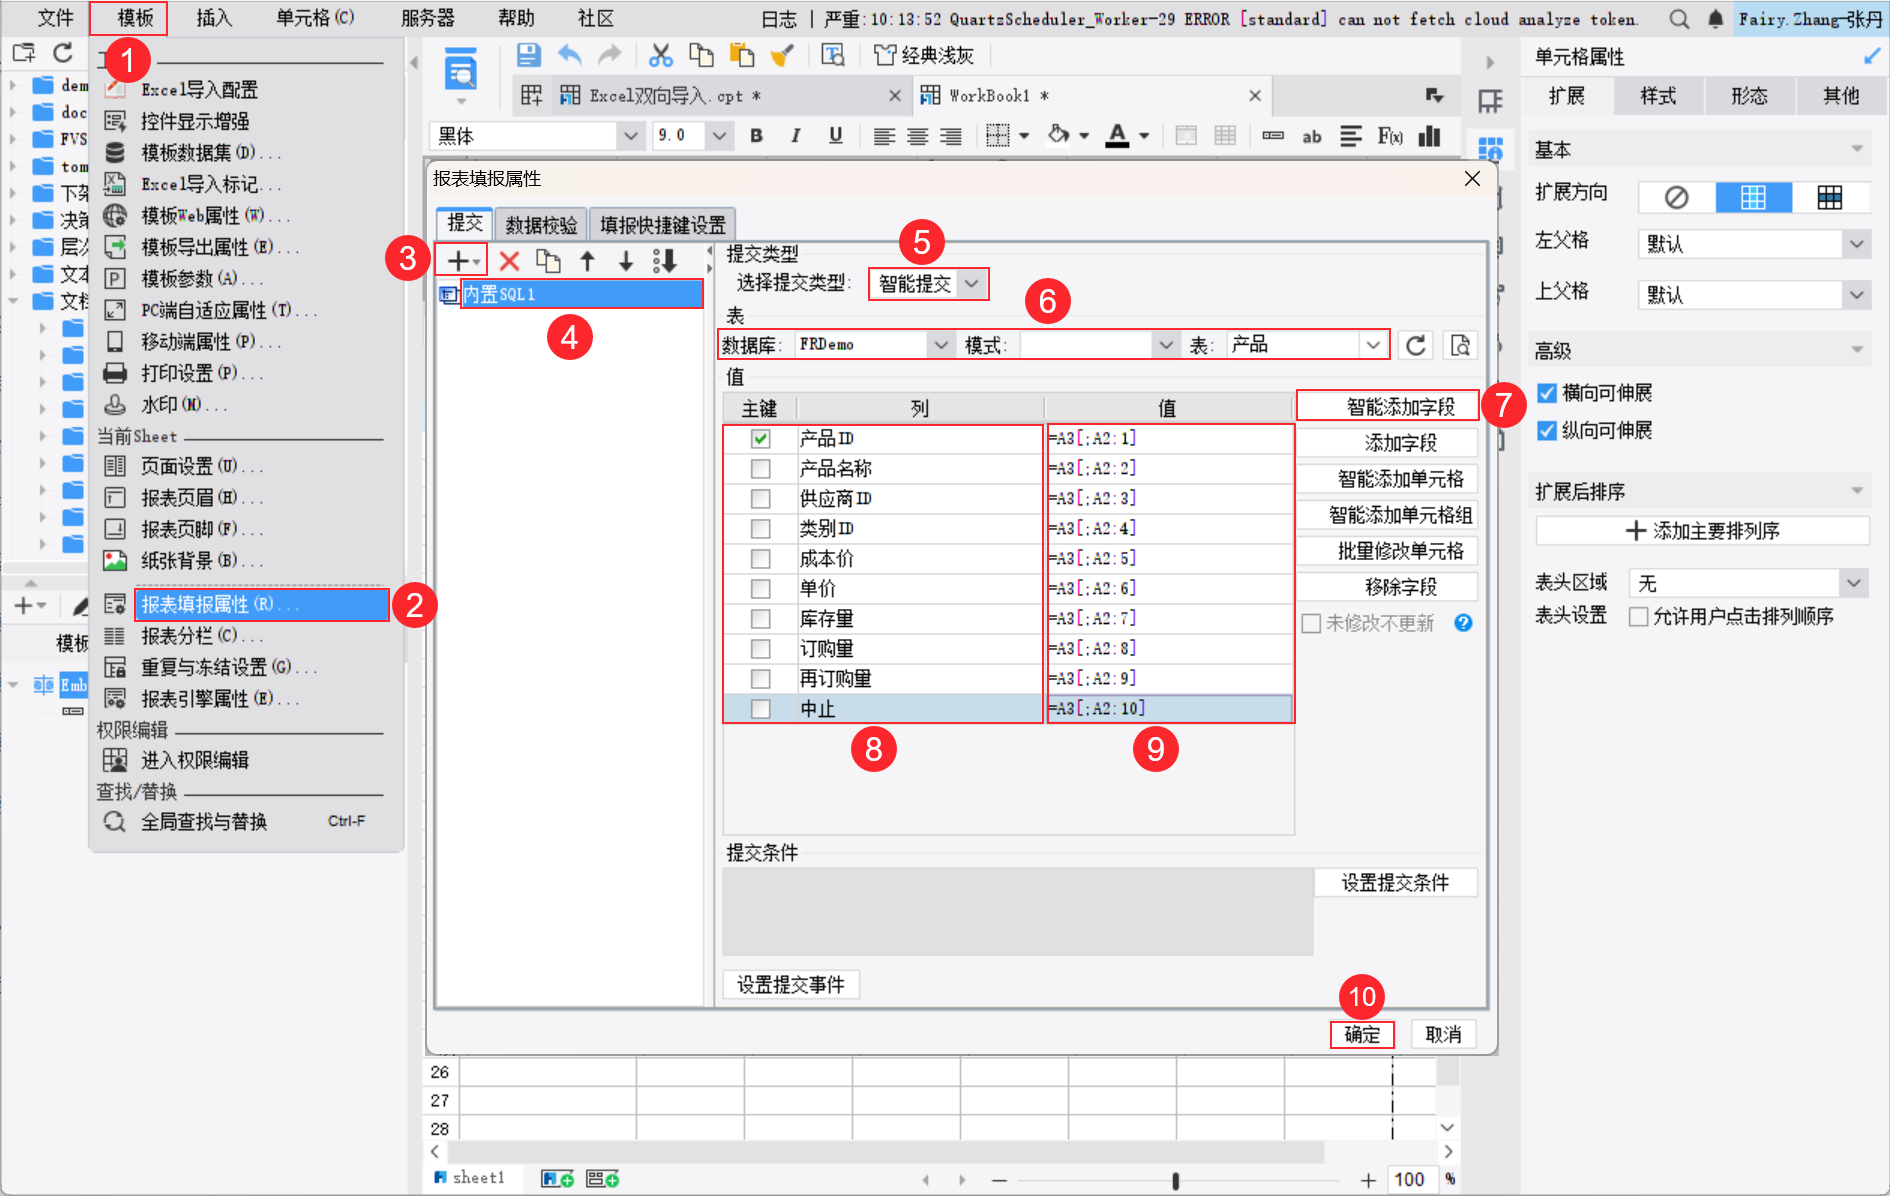Open notifications with the bell icon
The width and height of the screenshot is (1890, 1196).
point(1716,19)
